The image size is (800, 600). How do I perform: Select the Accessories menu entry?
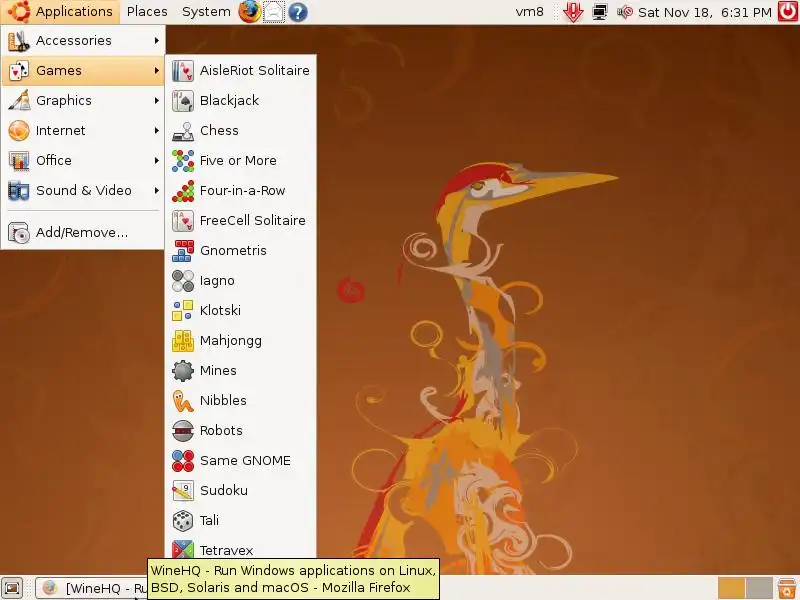[83, 40]
